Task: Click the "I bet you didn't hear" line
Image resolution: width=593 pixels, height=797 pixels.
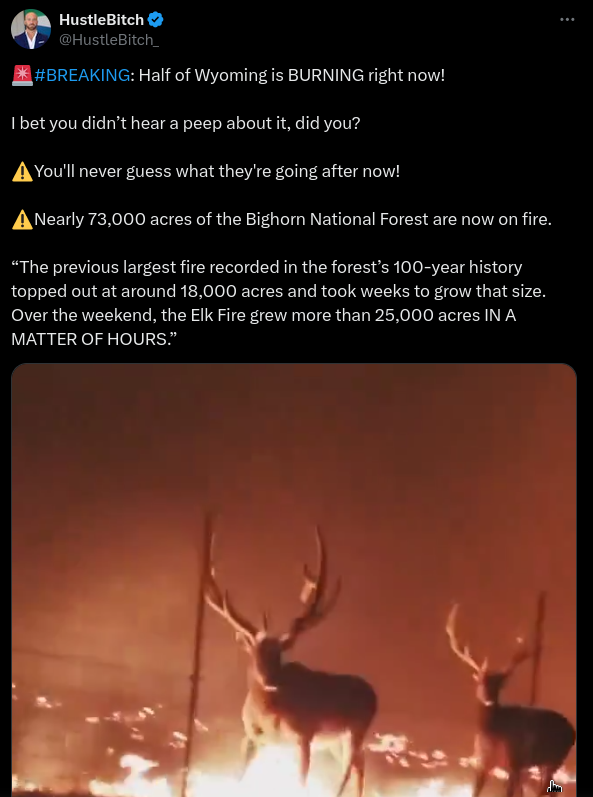Action: pos(185,124)
